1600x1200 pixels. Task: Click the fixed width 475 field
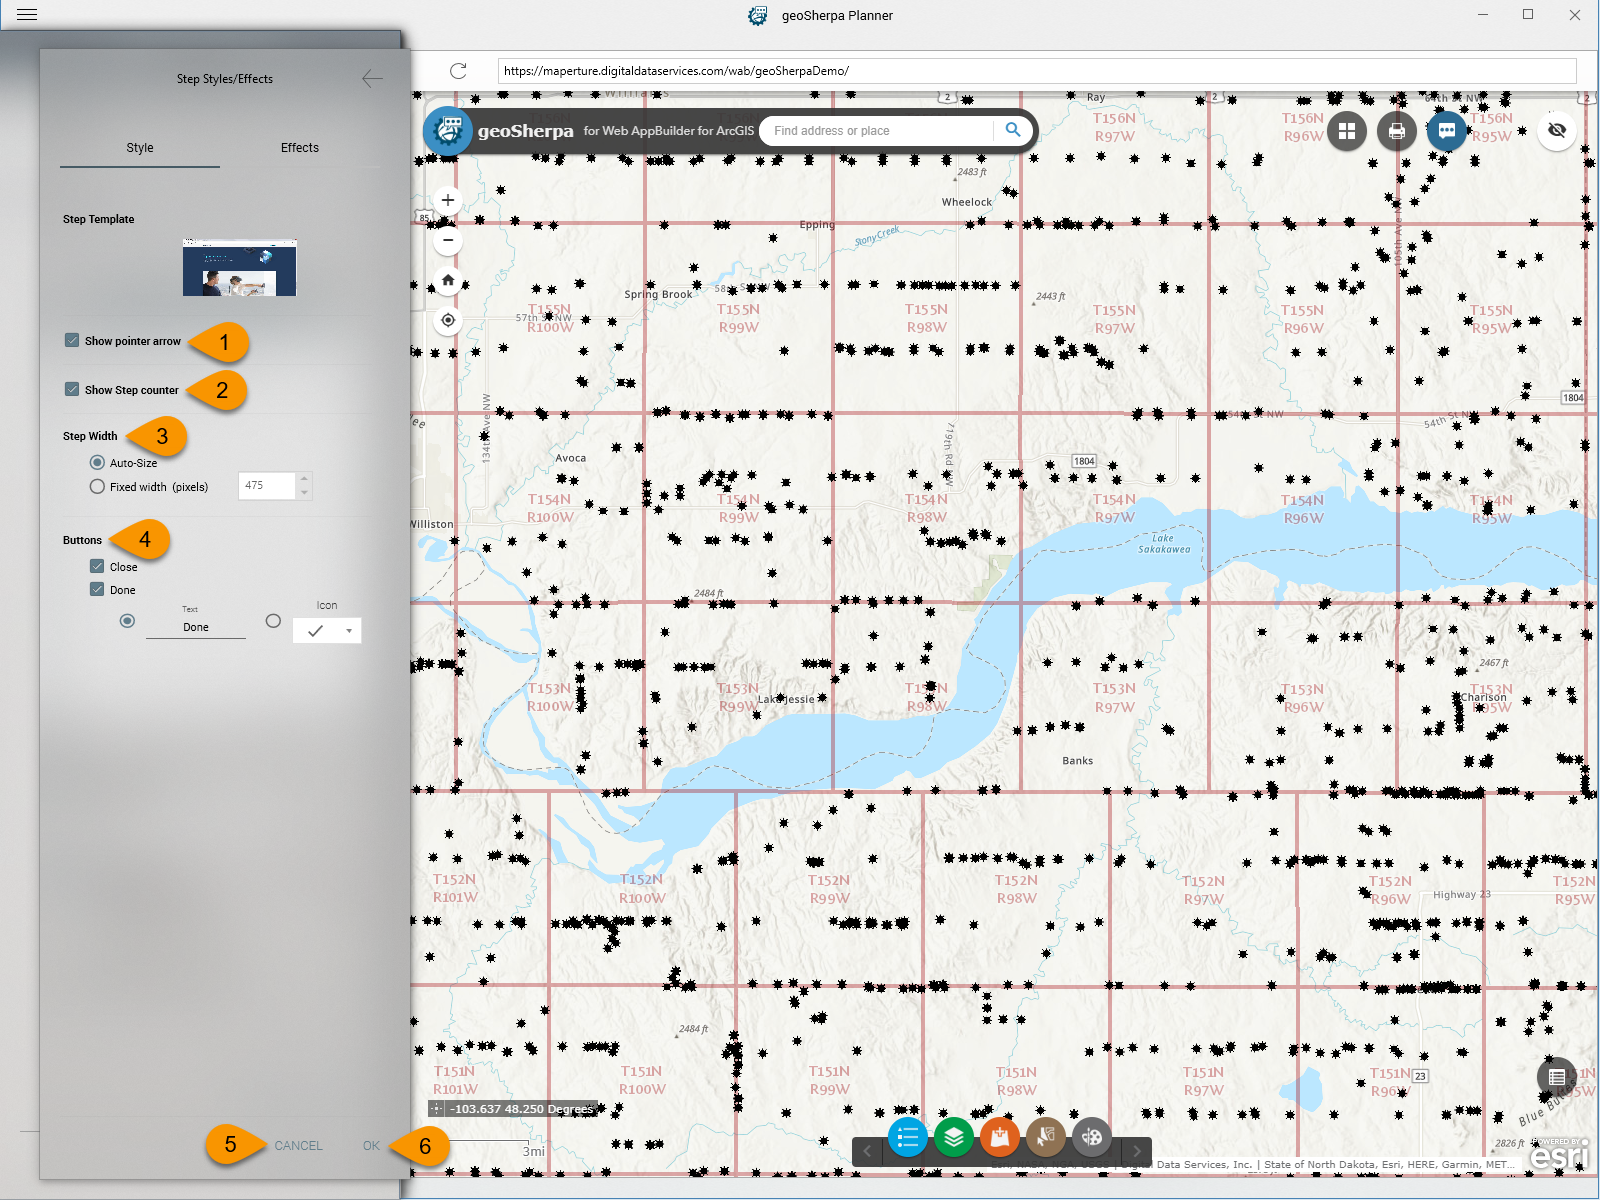[267, 486]
